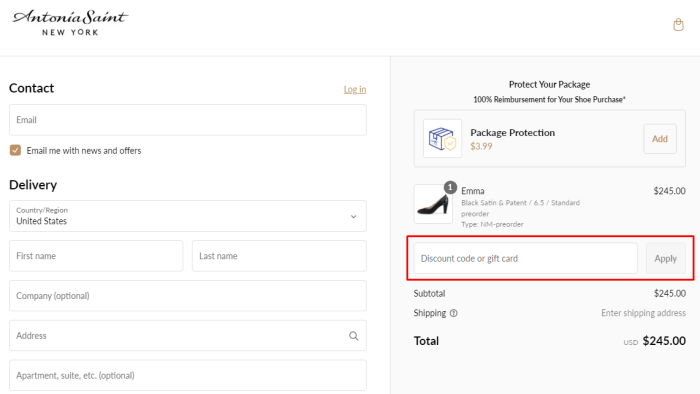Click the $3.99 Package Protection price

pyautogui.click(x=481, y=146)
